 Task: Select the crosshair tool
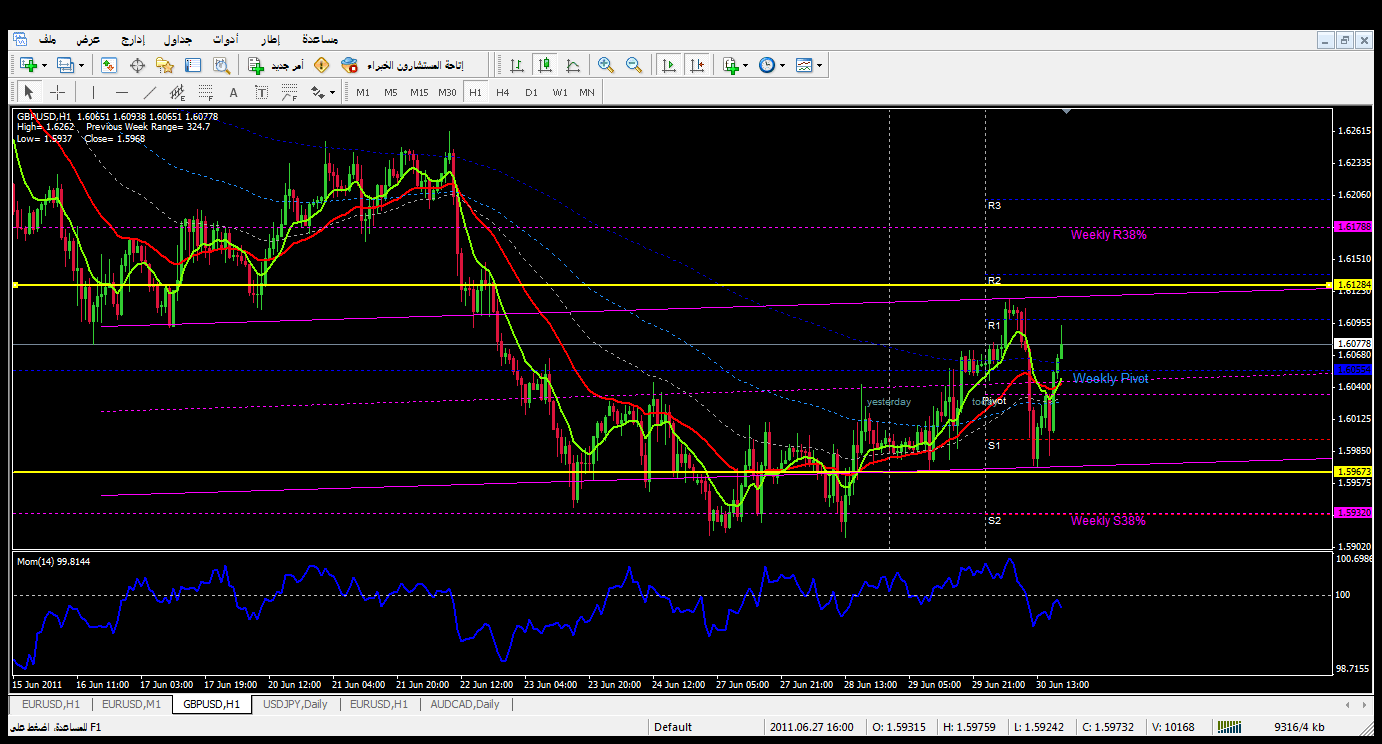[x=58, y=92]
